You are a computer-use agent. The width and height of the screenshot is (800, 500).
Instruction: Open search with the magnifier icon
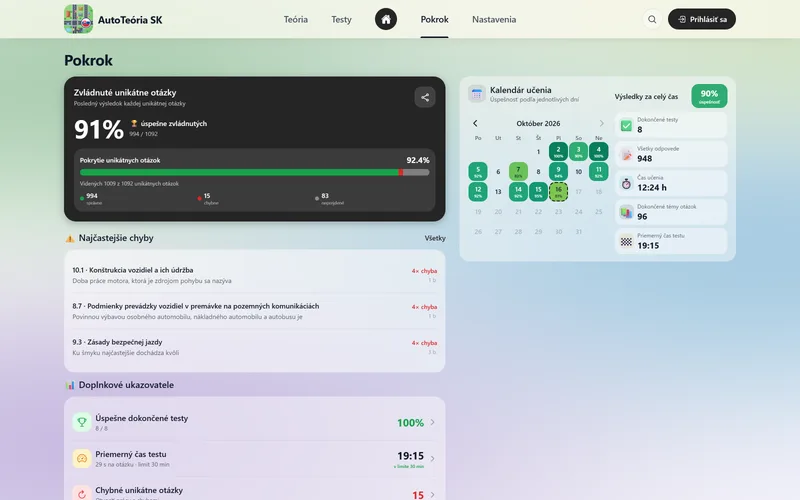tap(652, 19)
